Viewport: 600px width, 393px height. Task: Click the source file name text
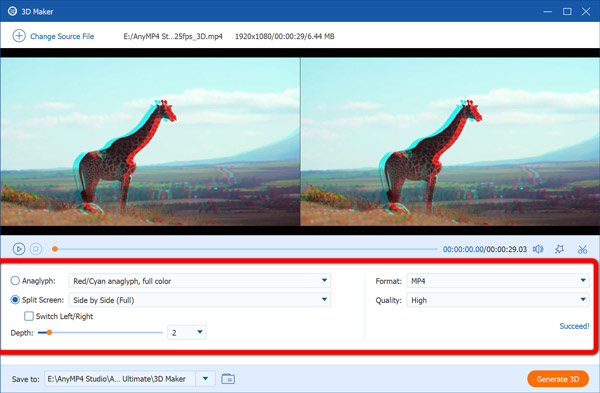tap(173, 36)
